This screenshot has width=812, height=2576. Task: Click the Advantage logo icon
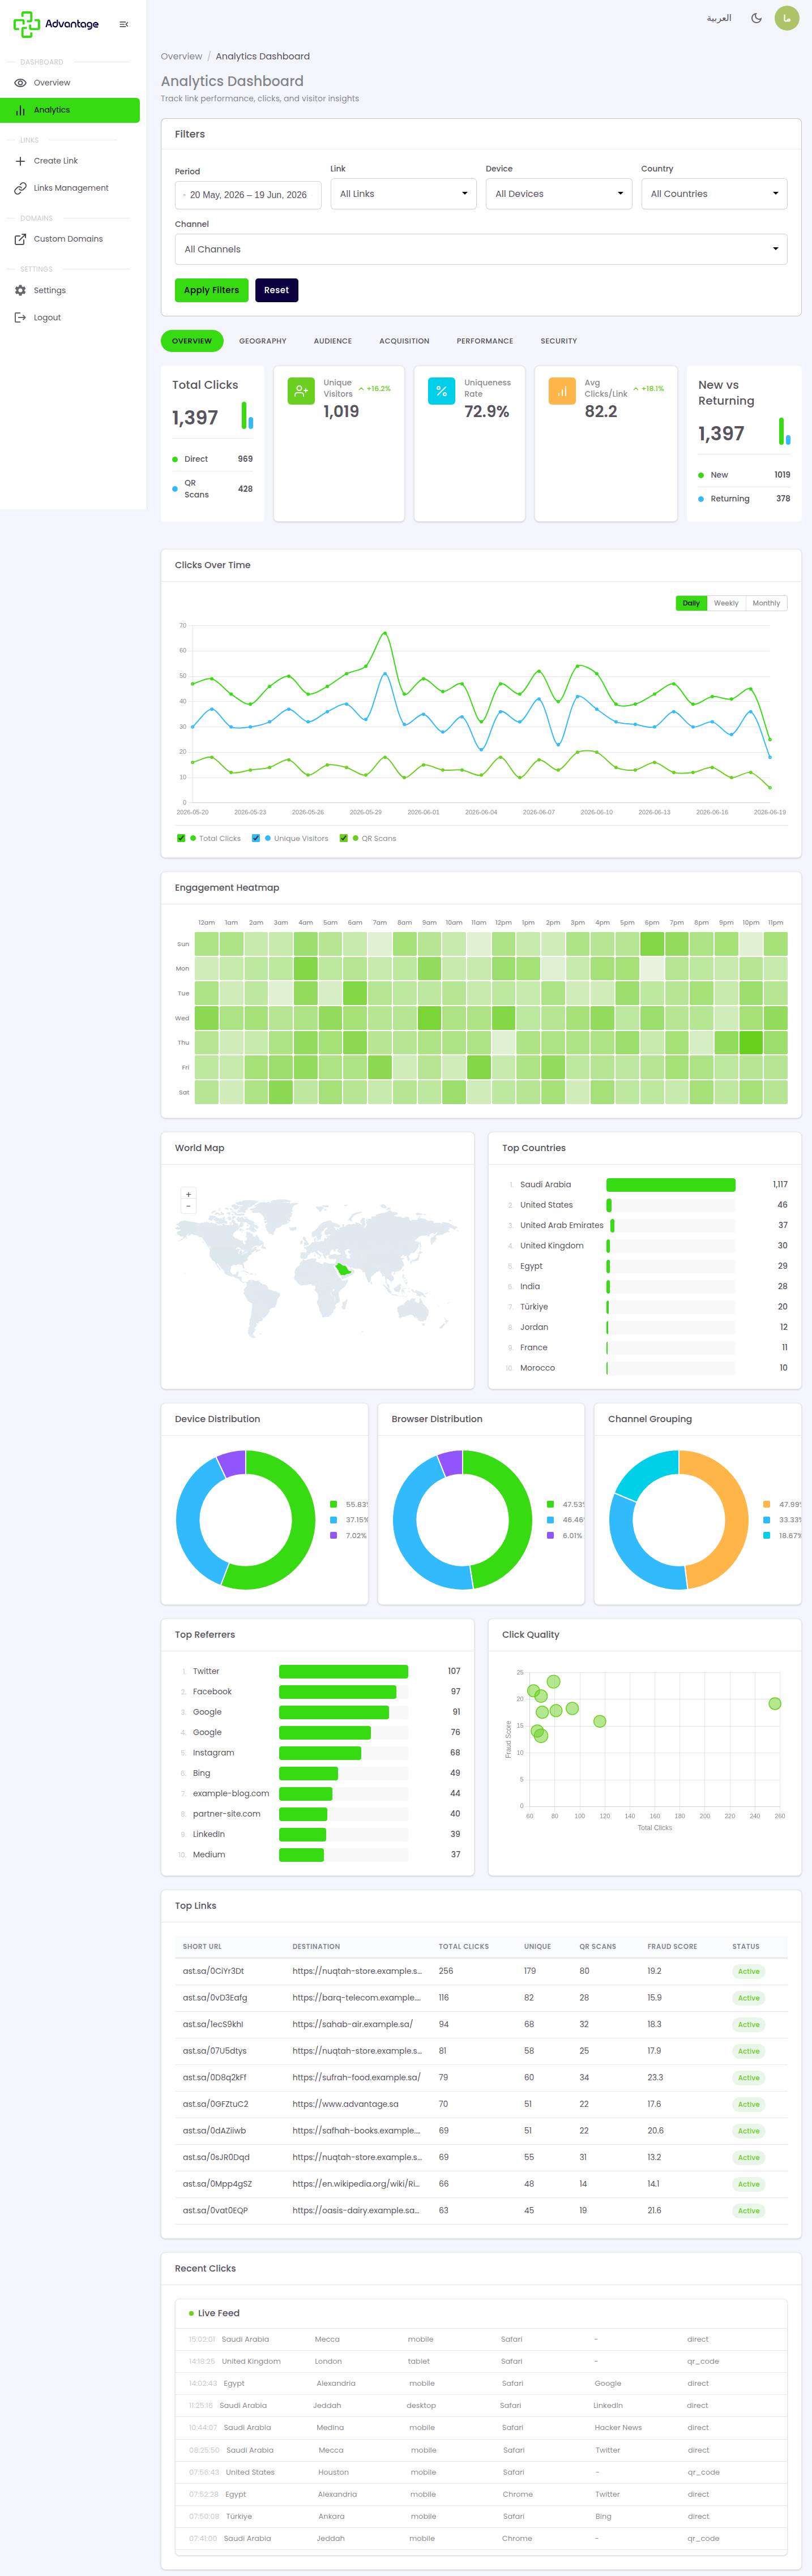click(x=26, y=24)
